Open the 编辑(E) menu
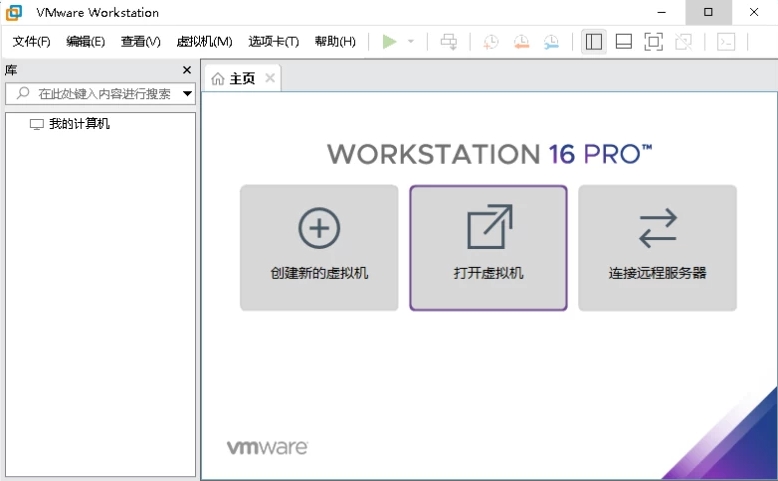The height and width of the screenshot is (481, 778). 85,41
